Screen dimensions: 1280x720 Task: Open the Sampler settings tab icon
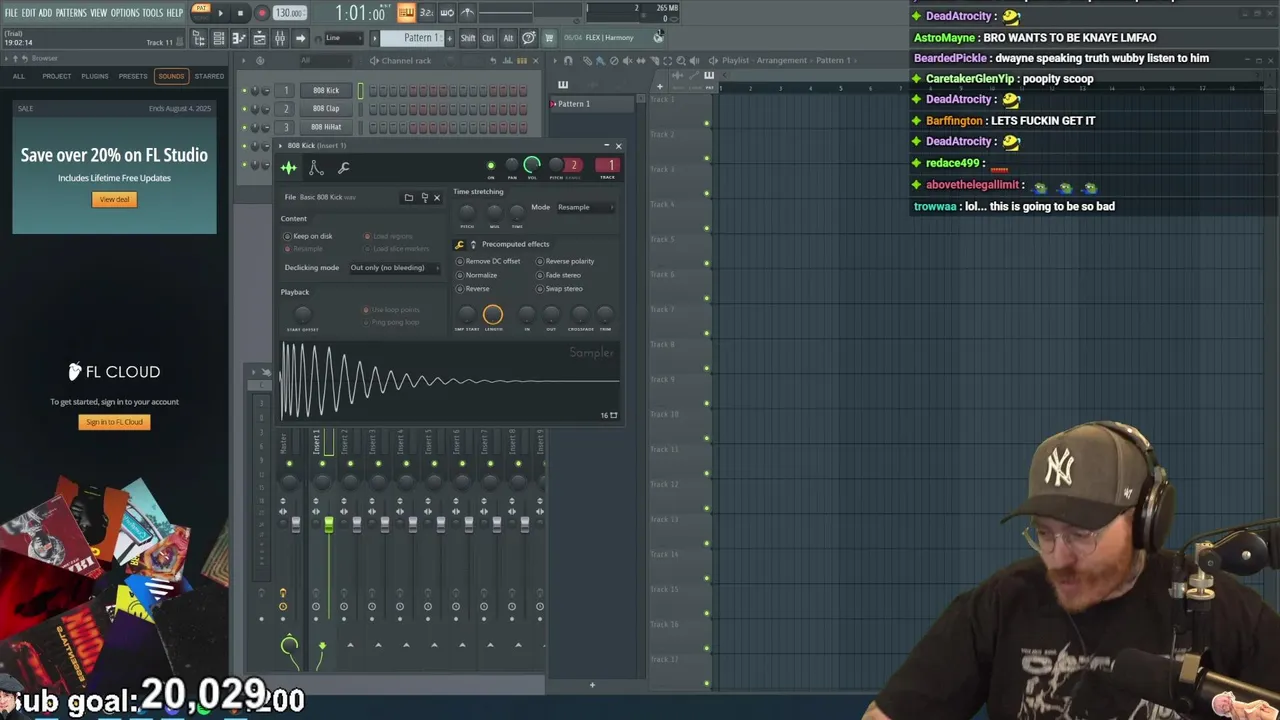pyautogui.click(x=289, y=168)
